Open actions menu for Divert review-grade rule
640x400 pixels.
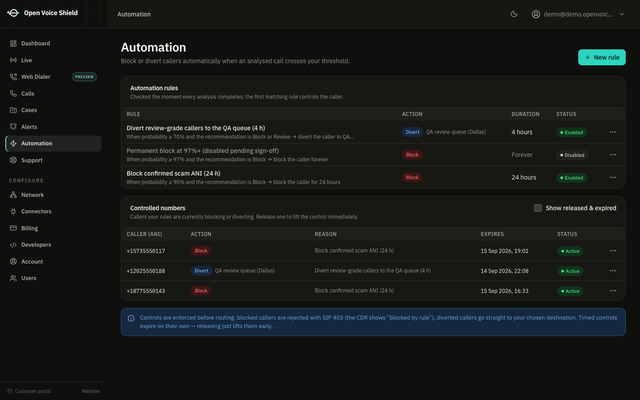[x=613, y=132]
